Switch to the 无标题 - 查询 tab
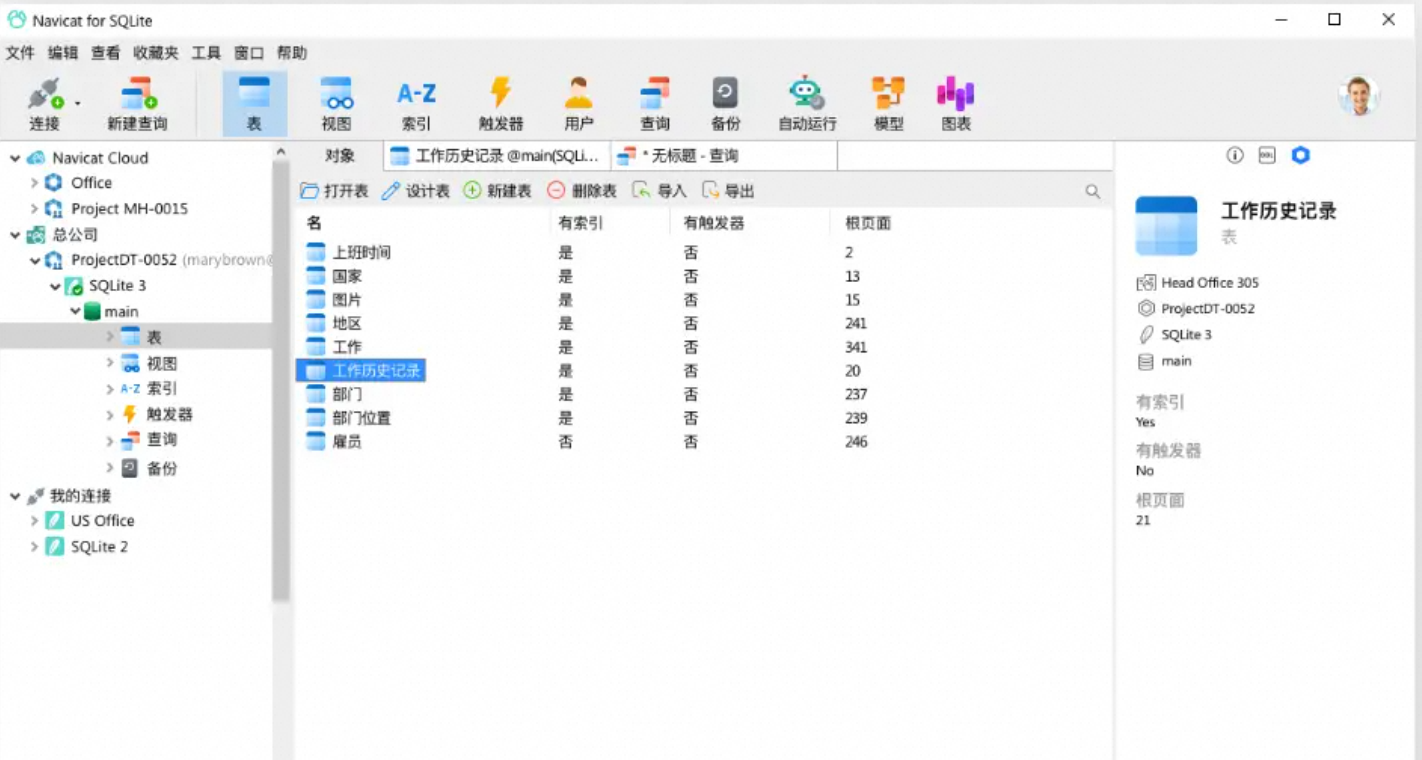Screen dimensions: 1422x760 click(724, 156)
